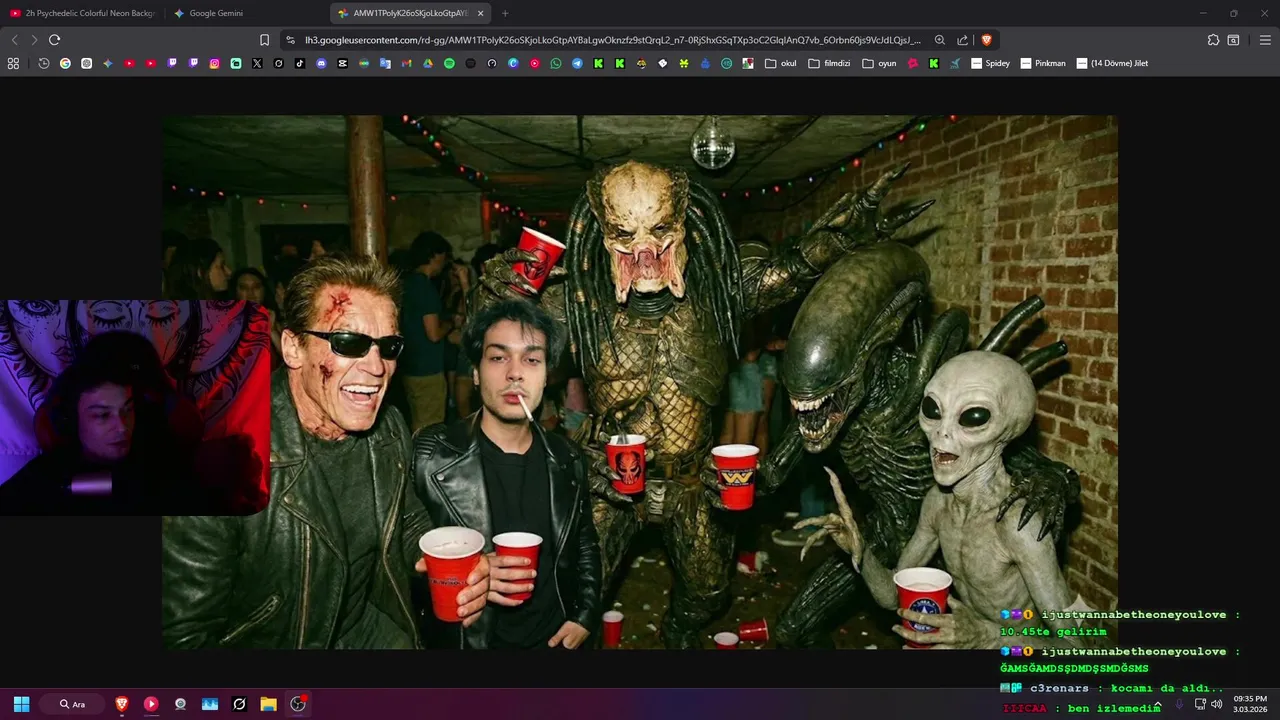Image resolution: width=1280 pixels, height=720 pixels.
Task: Go forward to next page
Action: click(34, 40)
